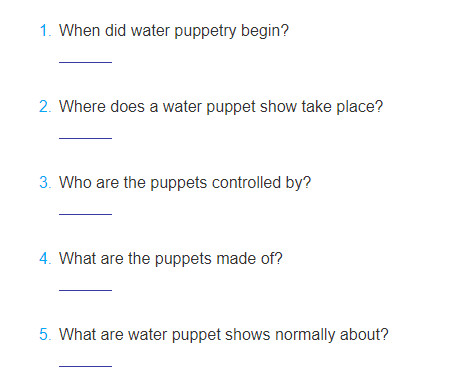461x392 pixels.
Task: Click 'What are water puppet shows normally about?'
Action: 224,335
